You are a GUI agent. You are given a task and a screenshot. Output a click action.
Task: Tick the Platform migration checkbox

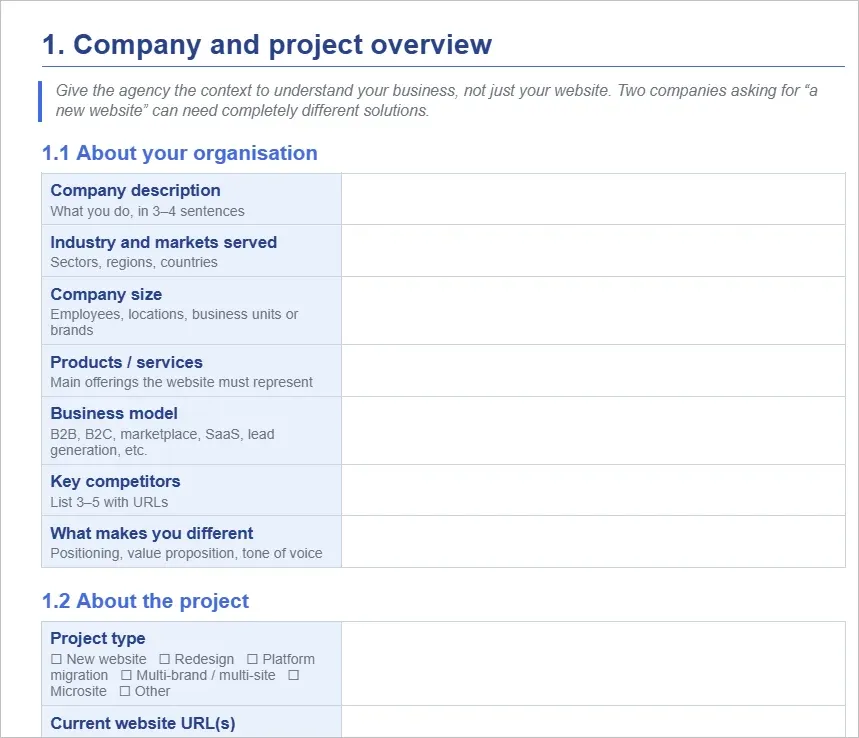click(252, 659)
